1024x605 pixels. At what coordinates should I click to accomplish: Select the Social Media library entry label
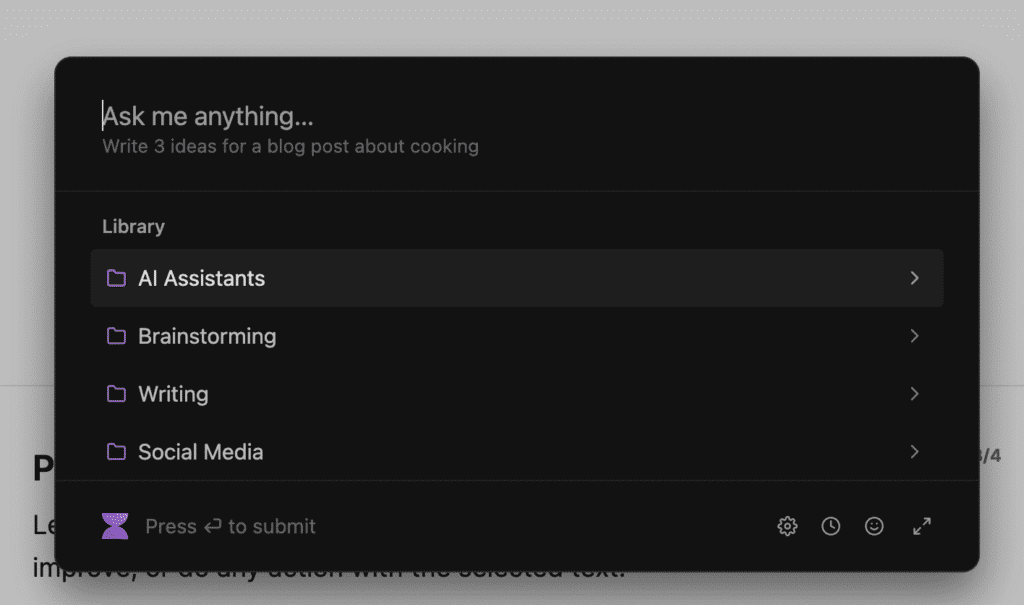tap(200, 452)
